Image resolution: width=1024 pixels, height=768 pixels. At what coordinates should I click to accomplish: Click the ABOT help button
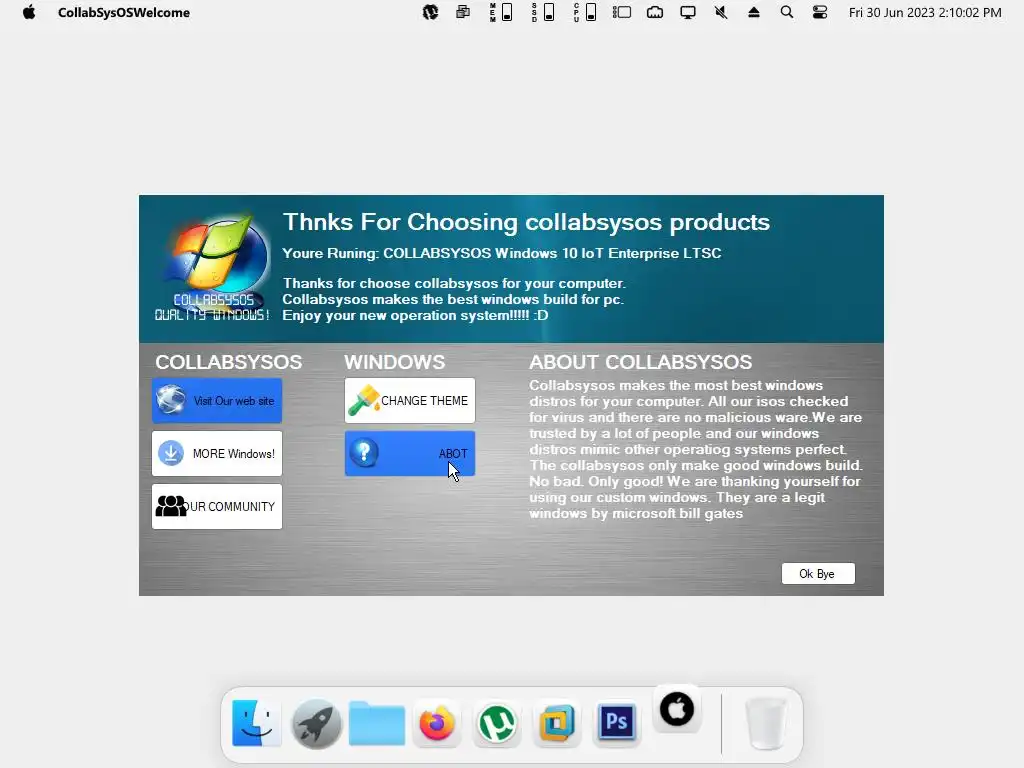click(x=409, y=453)
